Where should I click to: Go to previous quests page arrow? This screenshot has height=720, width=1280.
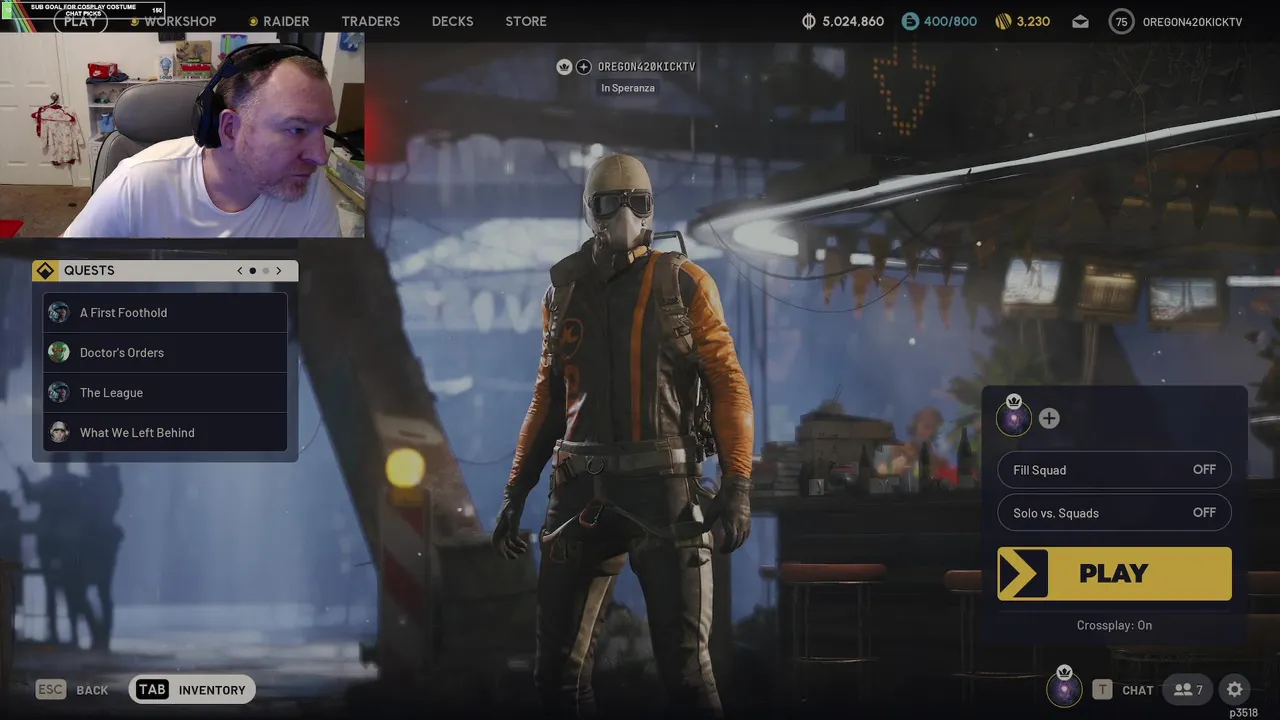click(x=240, y=271)
